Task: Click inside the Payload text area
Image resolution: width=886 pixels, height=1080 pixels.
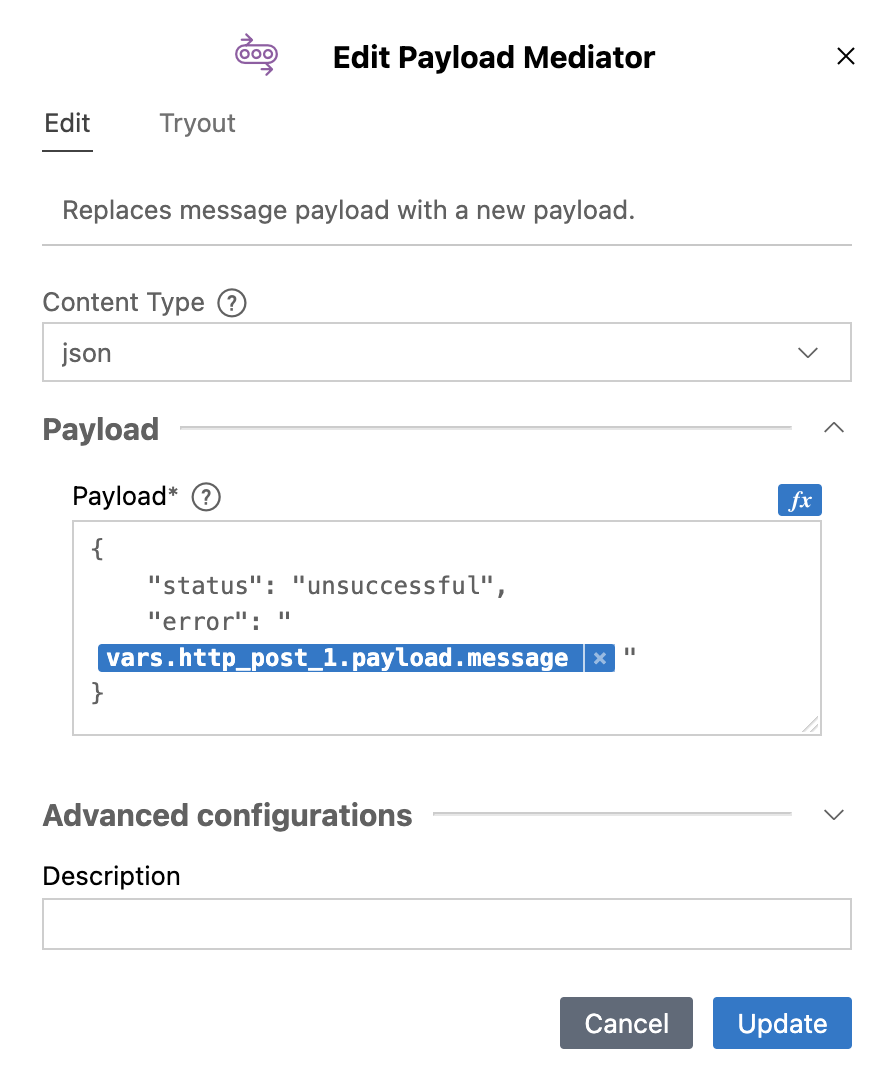Action: pyautogui.click(x=446, y=628)
